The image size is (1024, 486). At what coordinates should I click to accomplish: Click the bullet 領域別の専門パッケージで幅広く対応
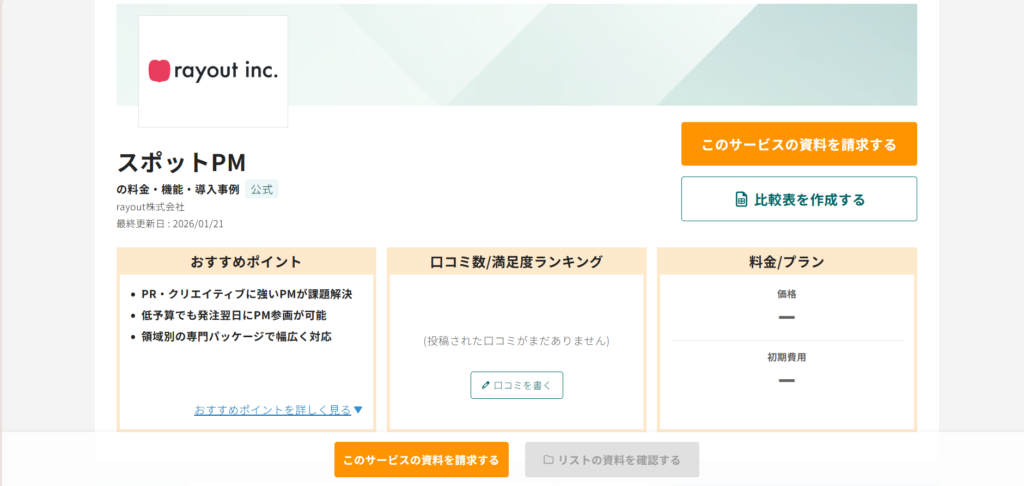(x=236, y=336)
